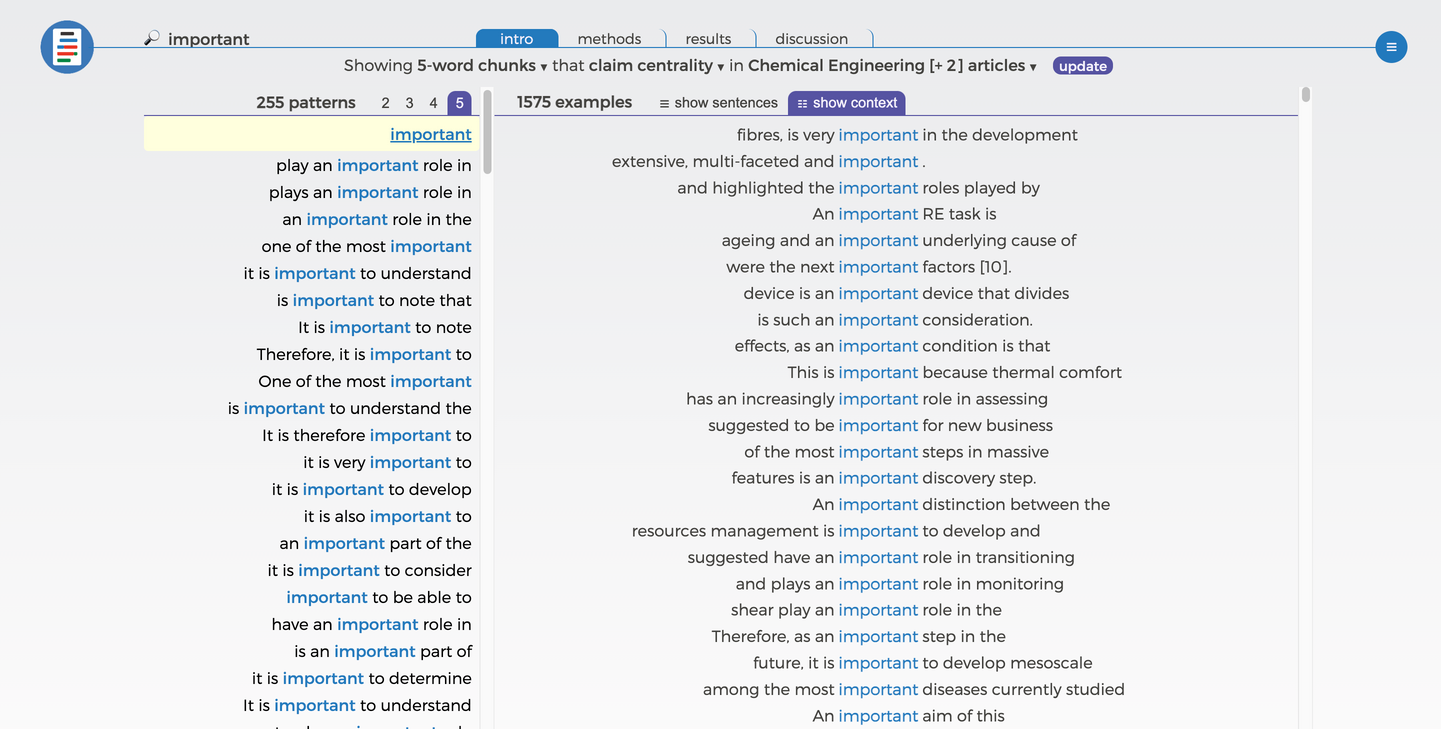
Task: Choose pattern 'one of the most important'
Action: click(366, 247)
